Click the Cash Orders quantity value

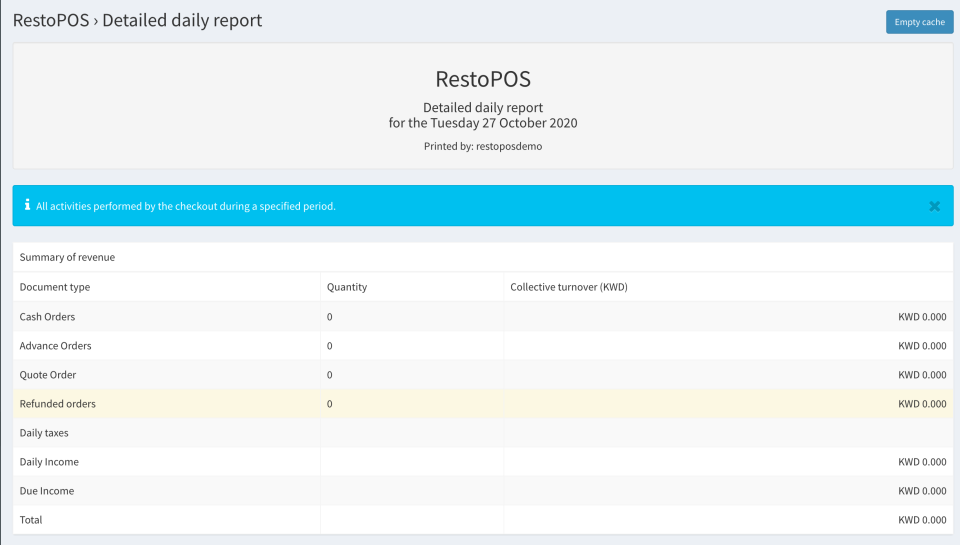(x=330, y=317)
